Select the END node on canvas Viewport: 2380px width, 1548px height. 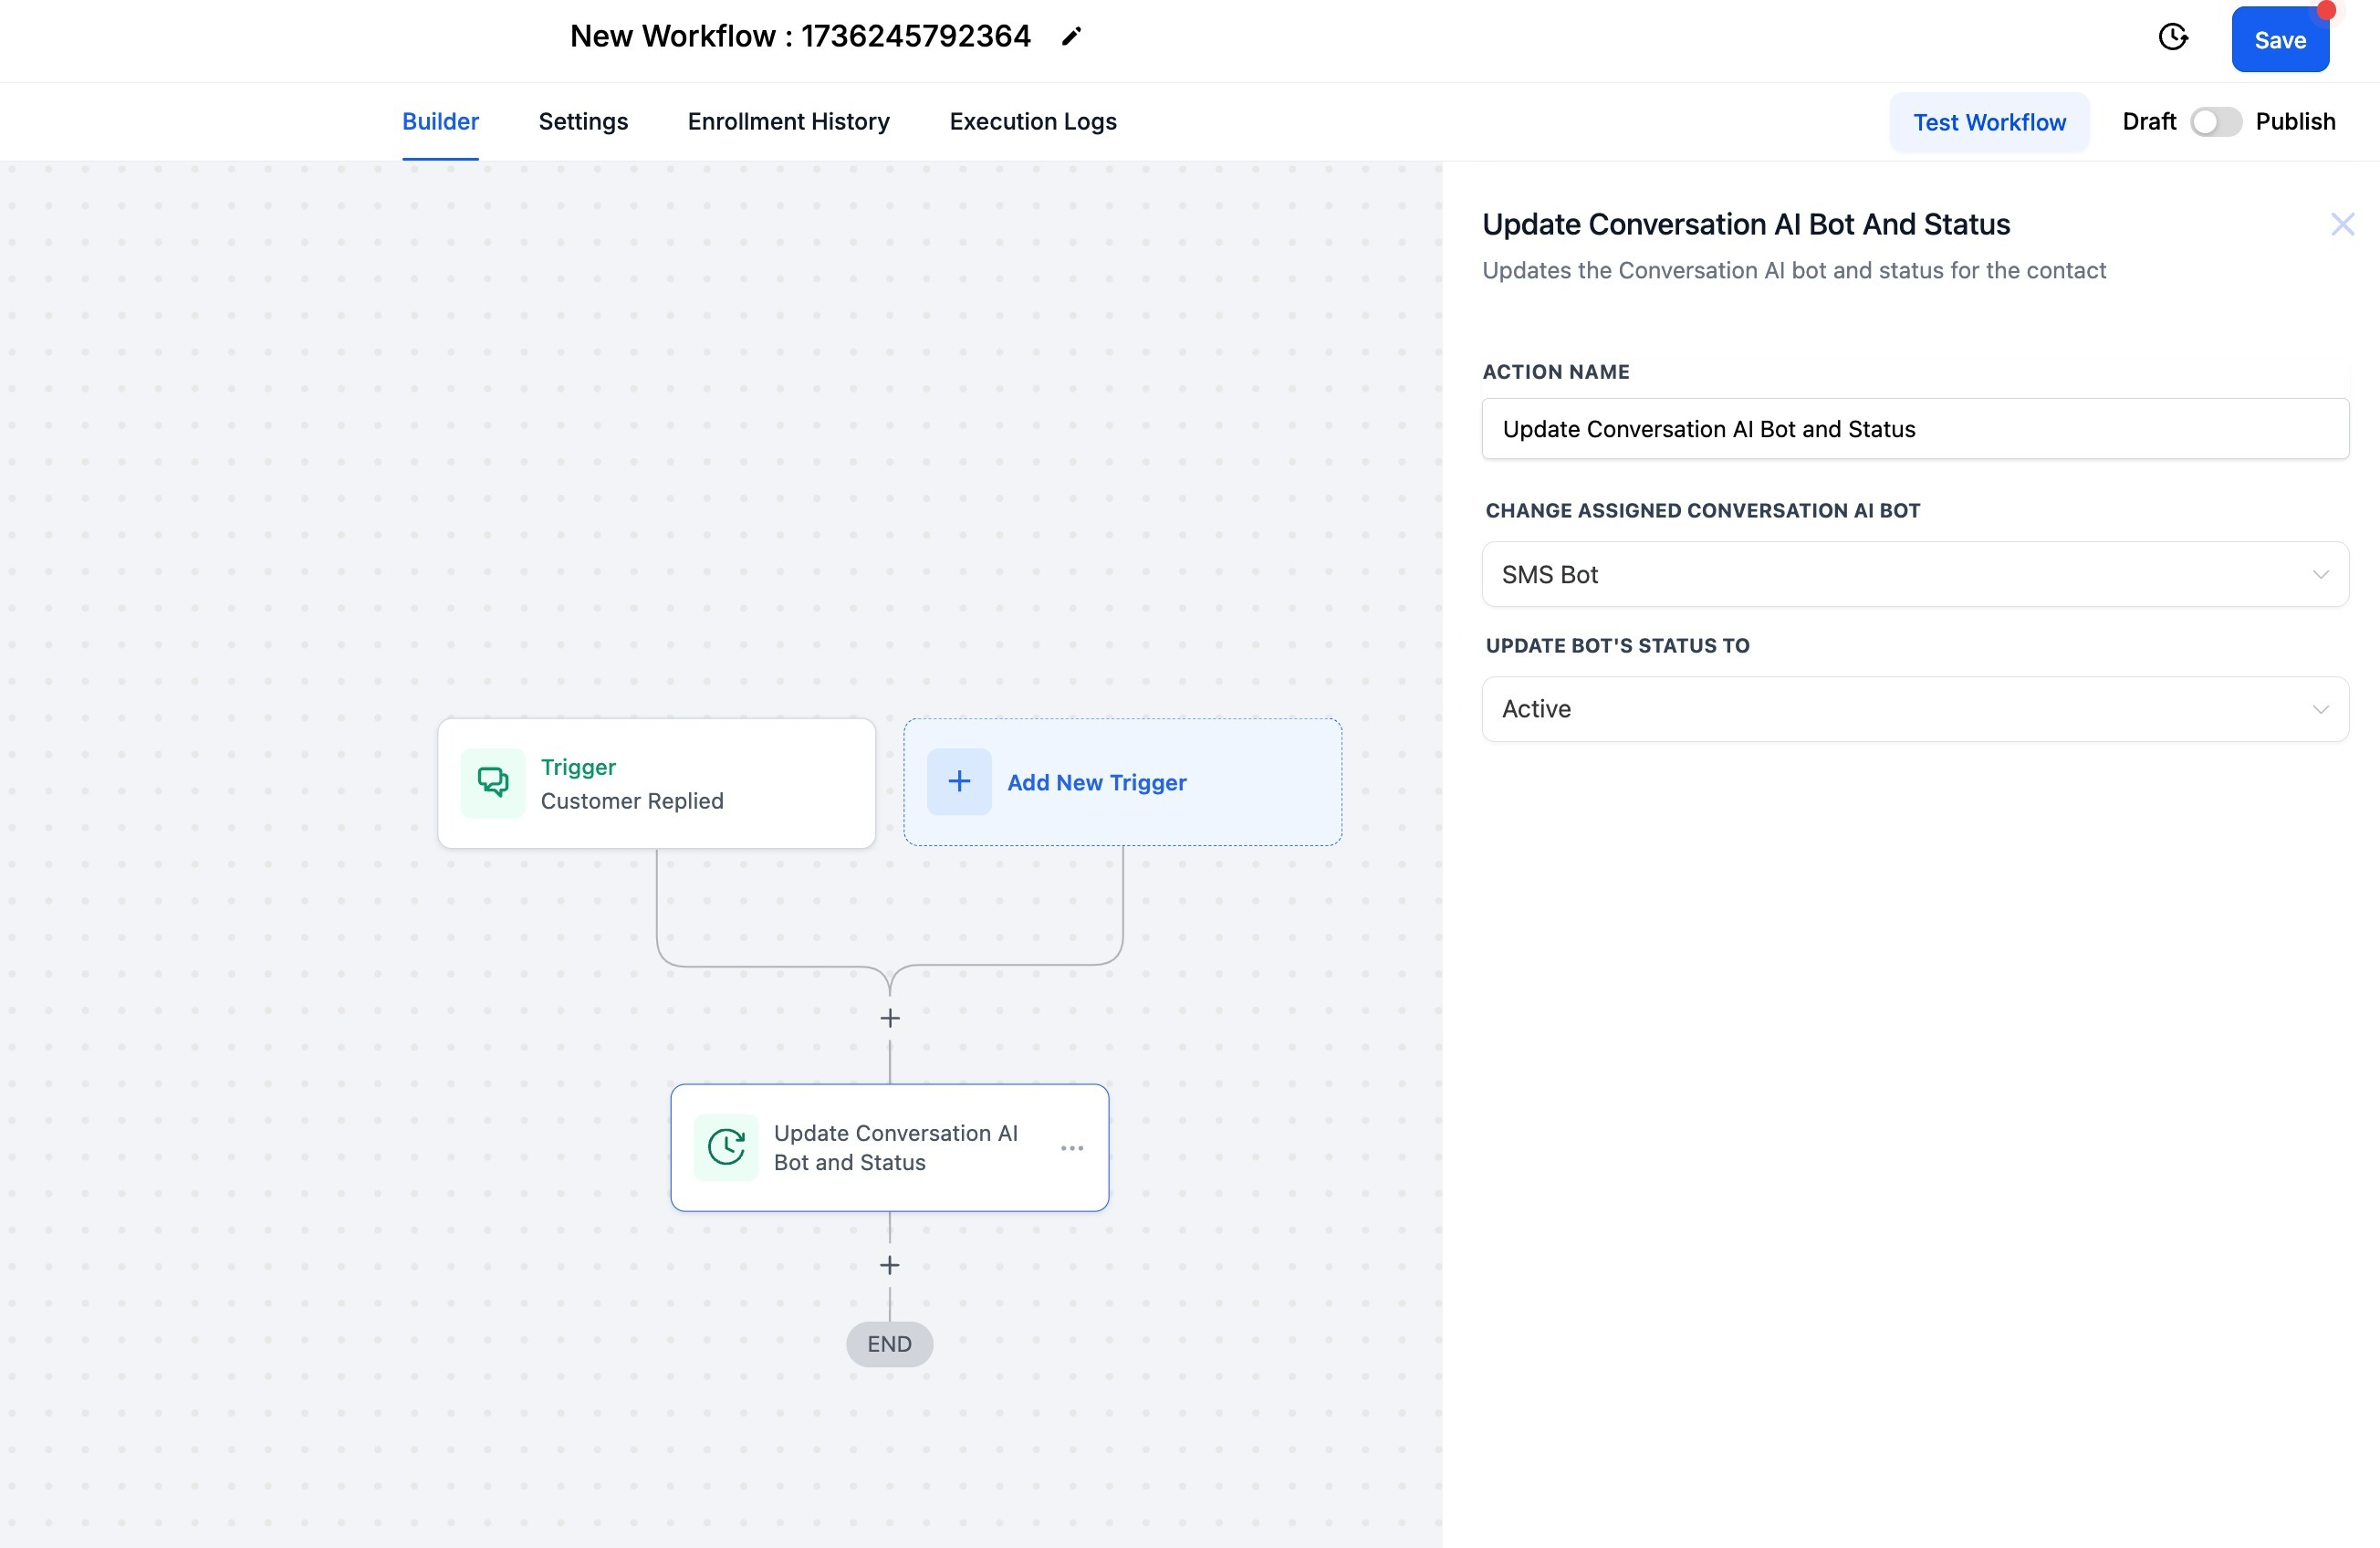(889, 1344)
